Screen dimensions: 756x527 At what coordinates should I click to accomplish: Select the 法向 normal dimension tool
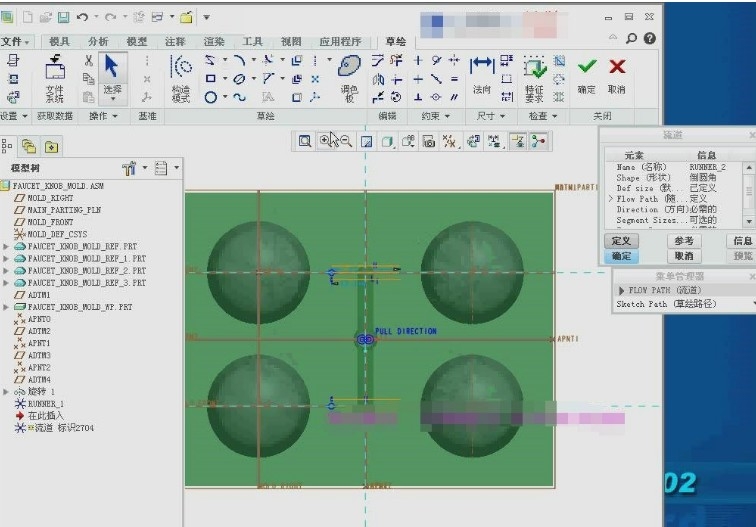482,75
